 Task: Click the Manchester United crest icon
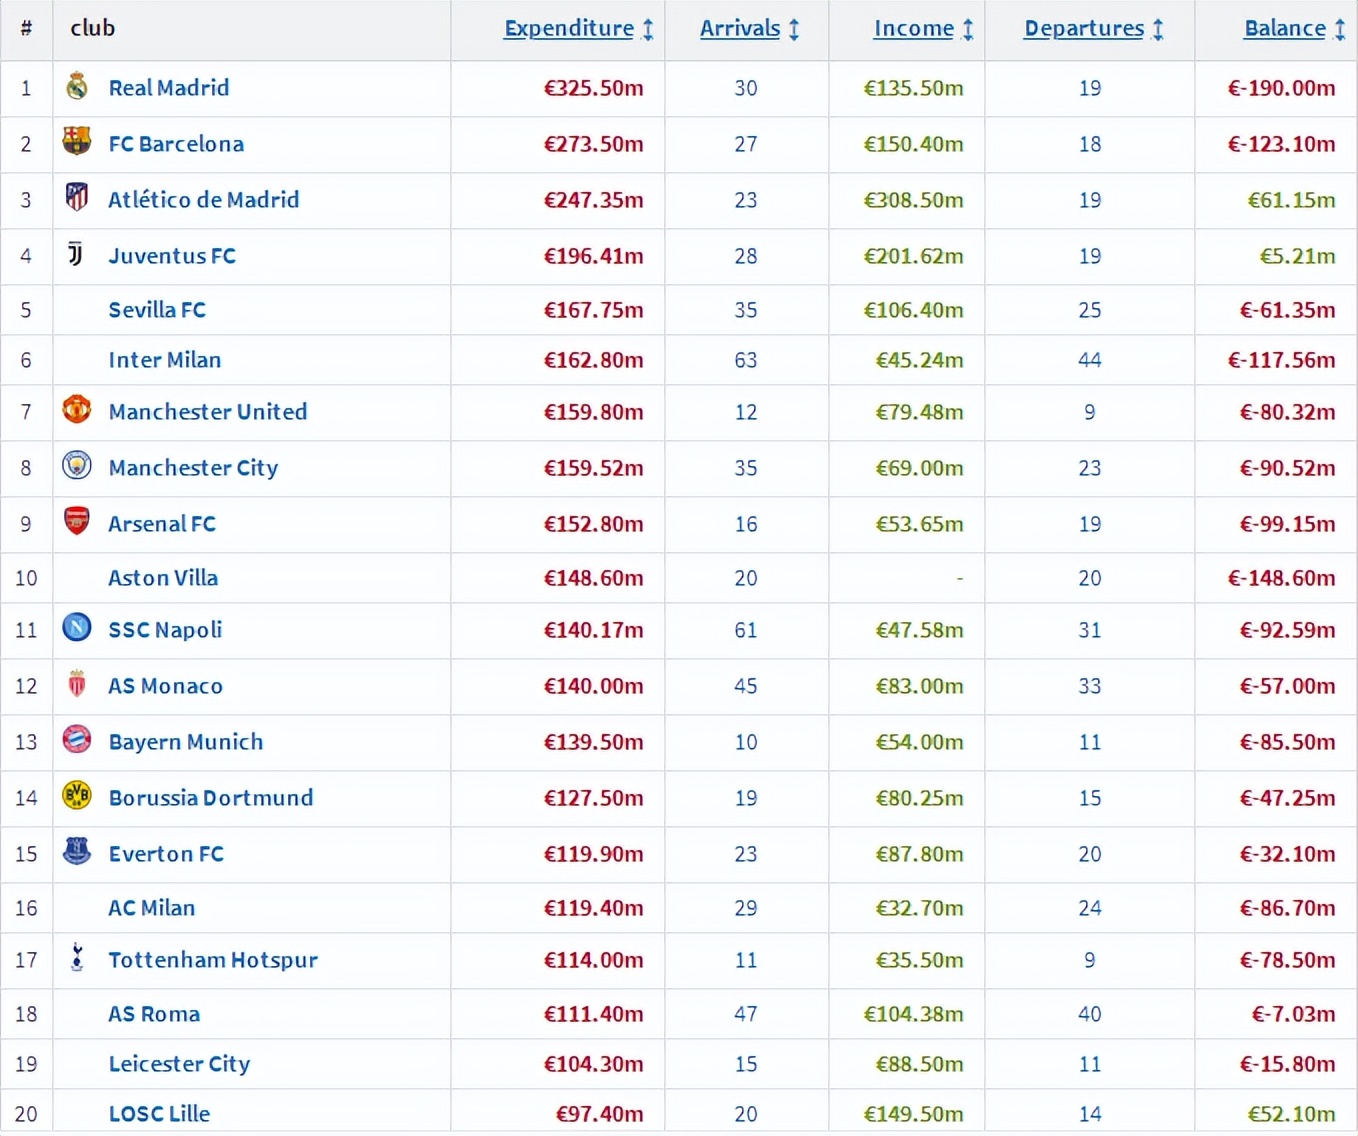tap(77, 410)
